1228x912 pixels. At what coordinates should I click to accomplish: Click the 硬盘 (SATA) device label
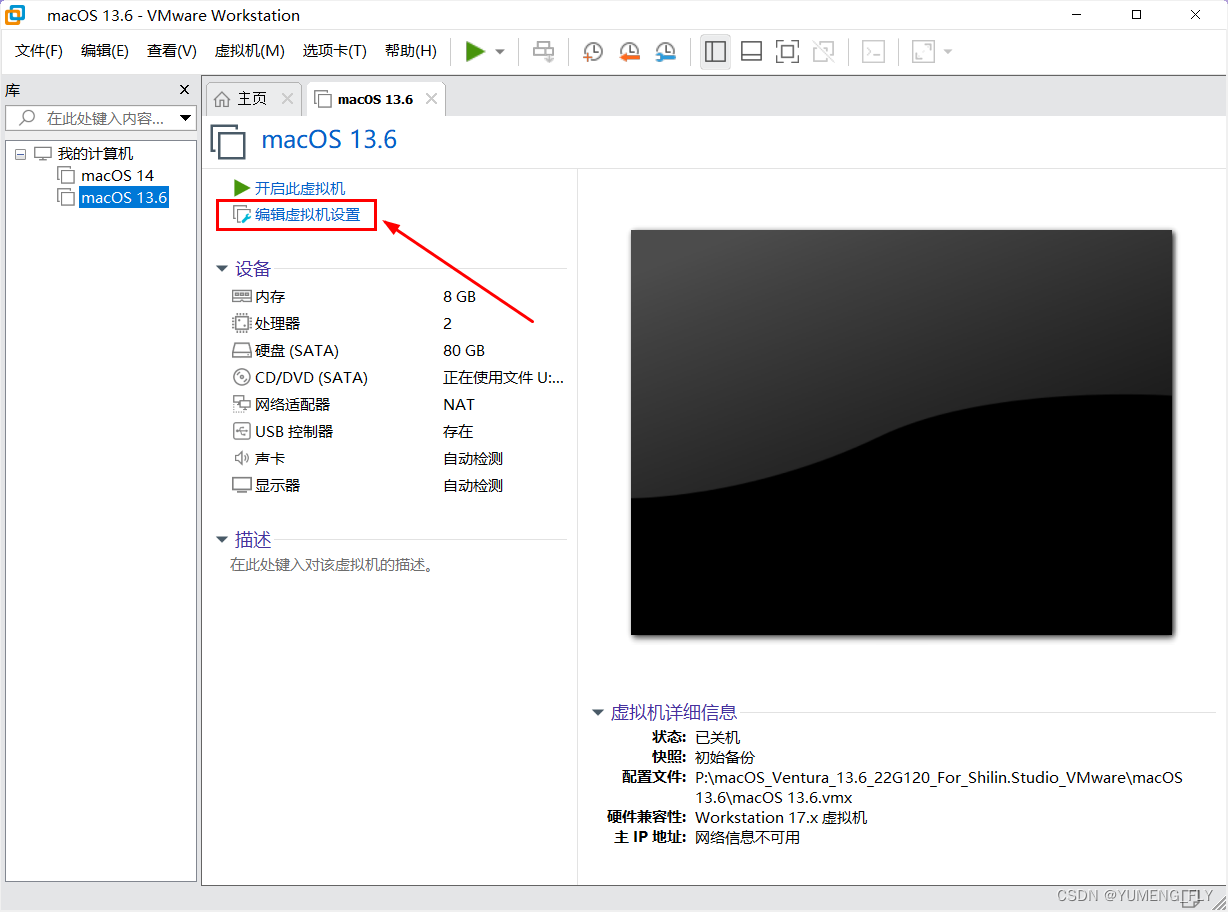coord(297,351)
